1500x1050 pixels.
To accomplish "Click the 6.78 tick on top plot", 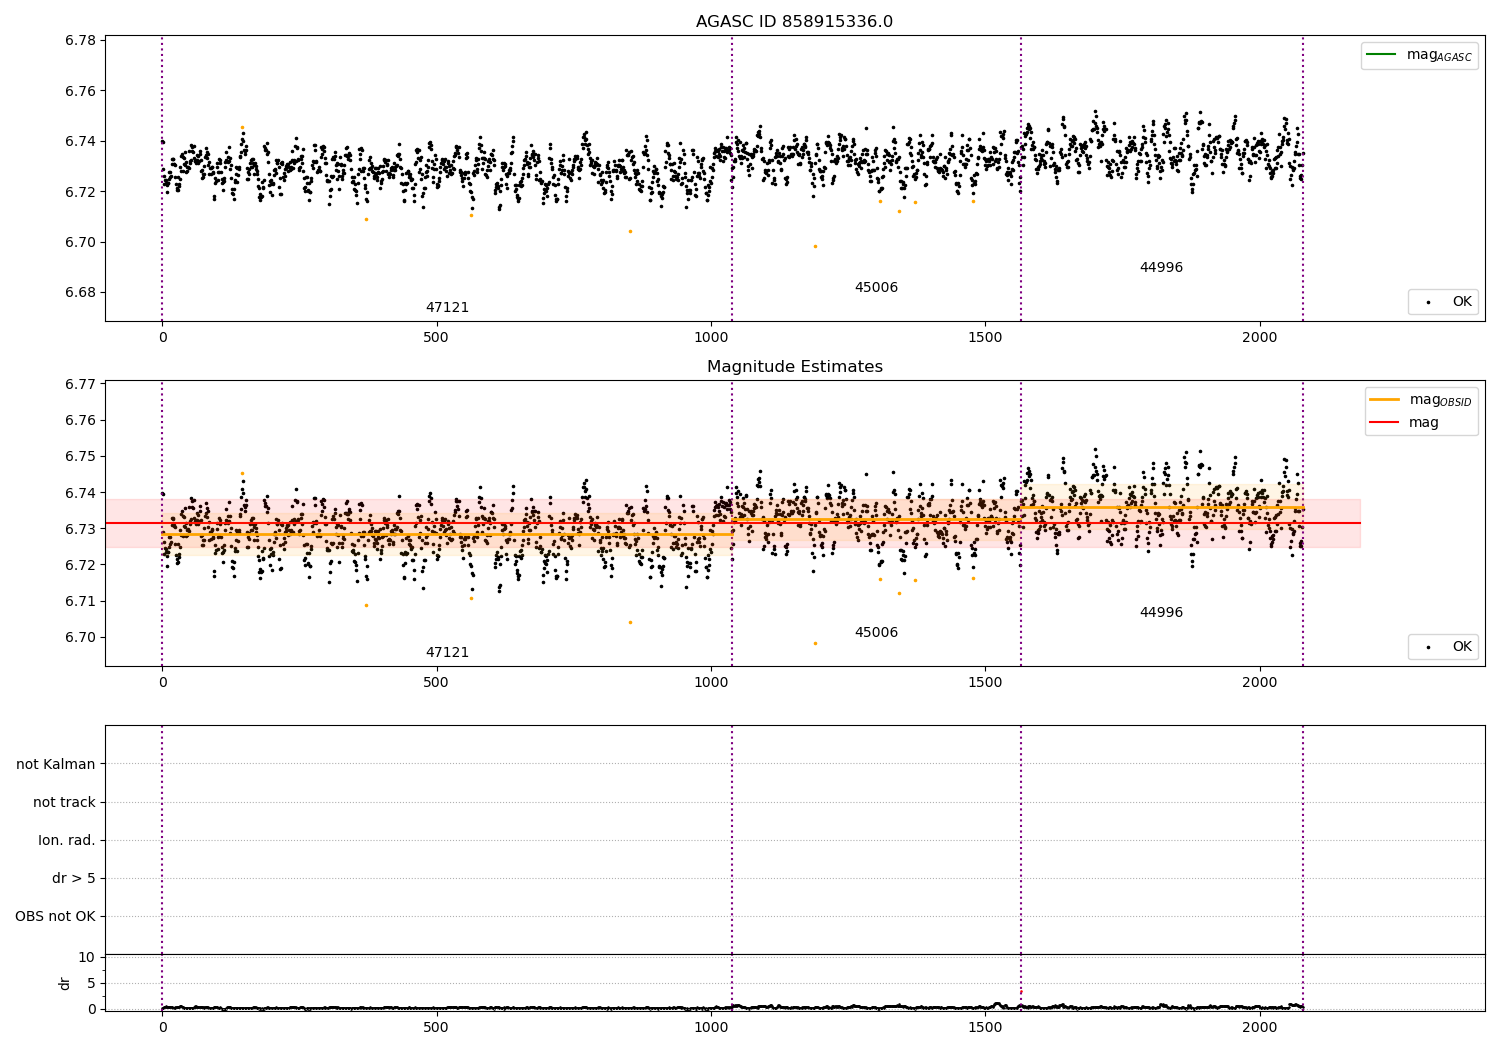I will click(x=79, y=41).
